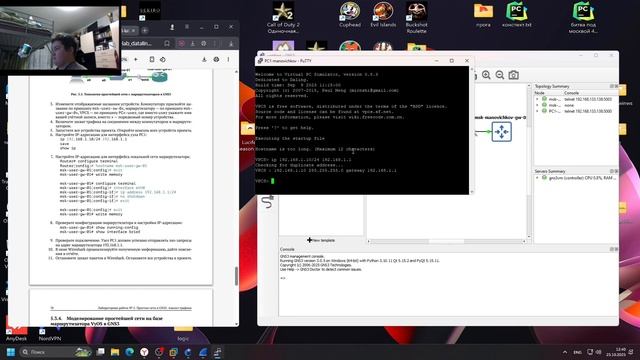Open Yandex Browser from taskbar
Image resolution: width=640 pixels, height=360 pixels.
pos(144,352)
